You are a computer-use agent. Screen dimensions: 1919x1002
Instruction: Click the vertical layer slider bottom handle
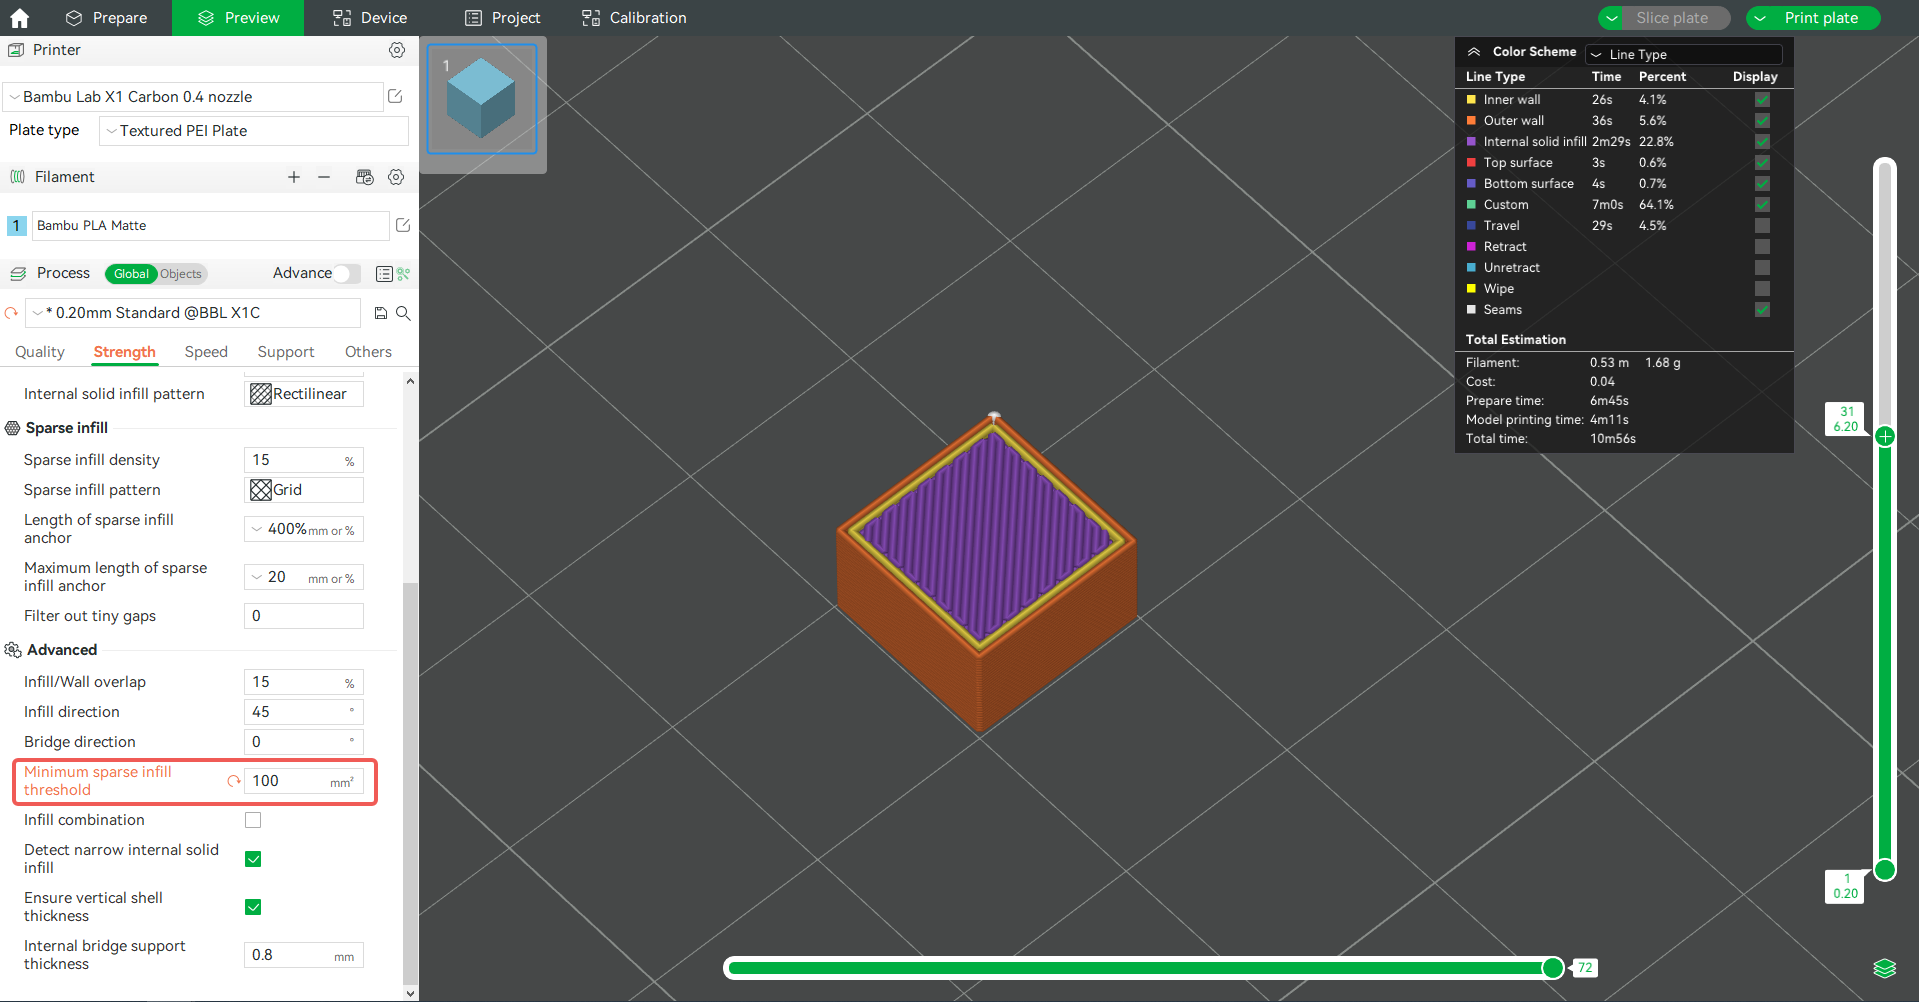[x=1885, y=869]
